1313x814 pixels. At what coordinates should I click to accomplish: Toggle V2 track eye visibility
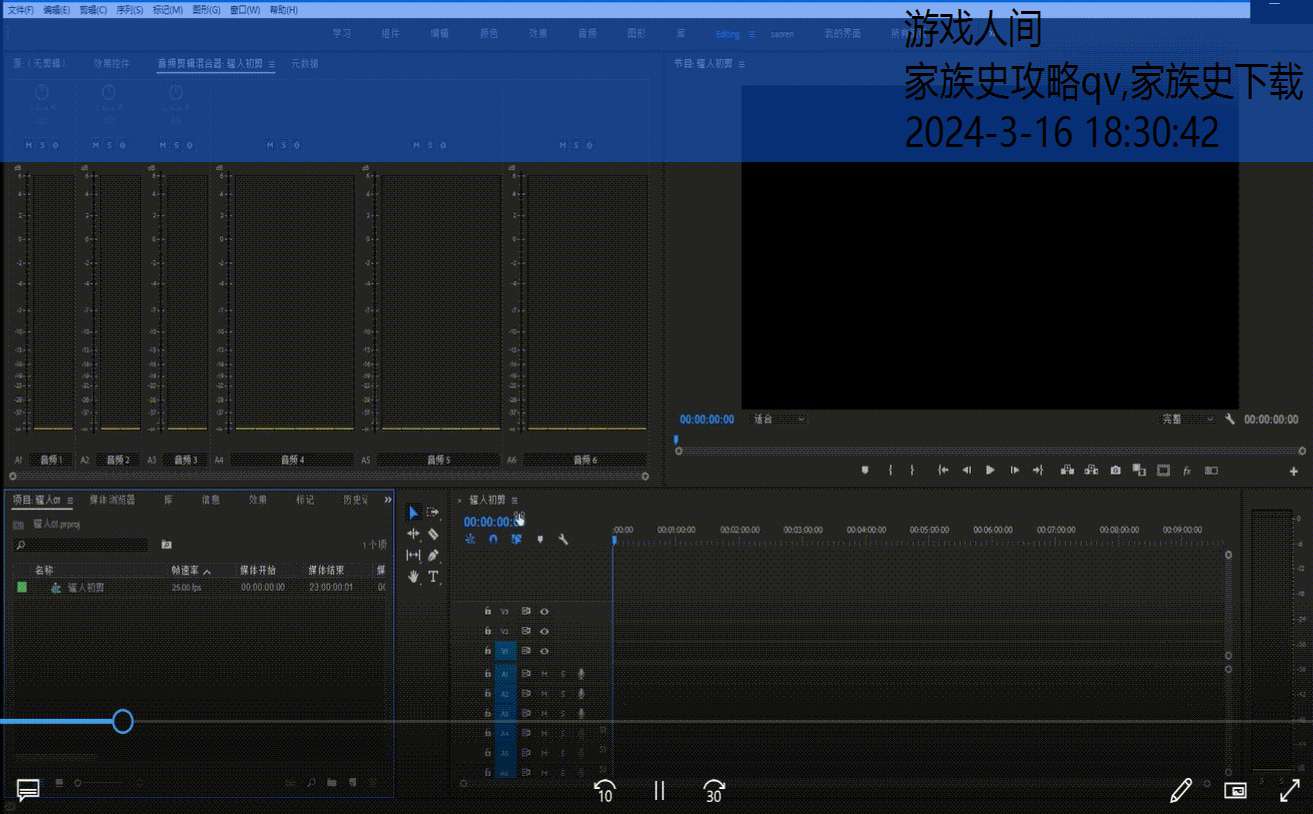(x=545, y=631)
